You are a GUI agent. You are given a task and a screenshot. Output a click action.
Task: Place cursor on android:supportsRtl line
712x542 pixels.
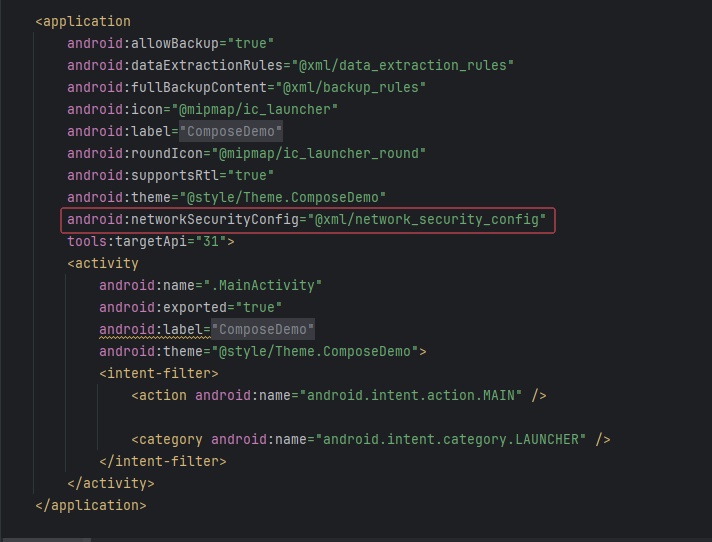tap(170, 176)
